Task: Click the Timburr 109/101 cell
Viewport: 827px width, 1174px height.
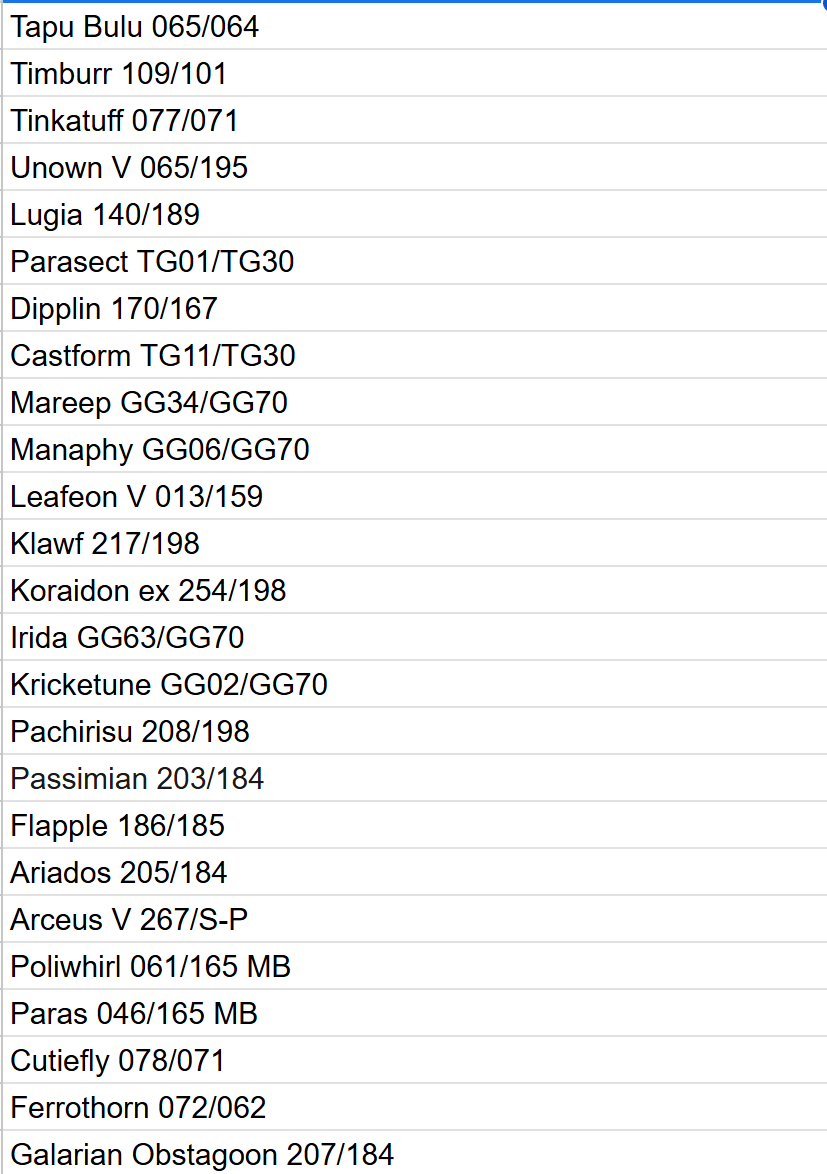Action: coord(119,74)
